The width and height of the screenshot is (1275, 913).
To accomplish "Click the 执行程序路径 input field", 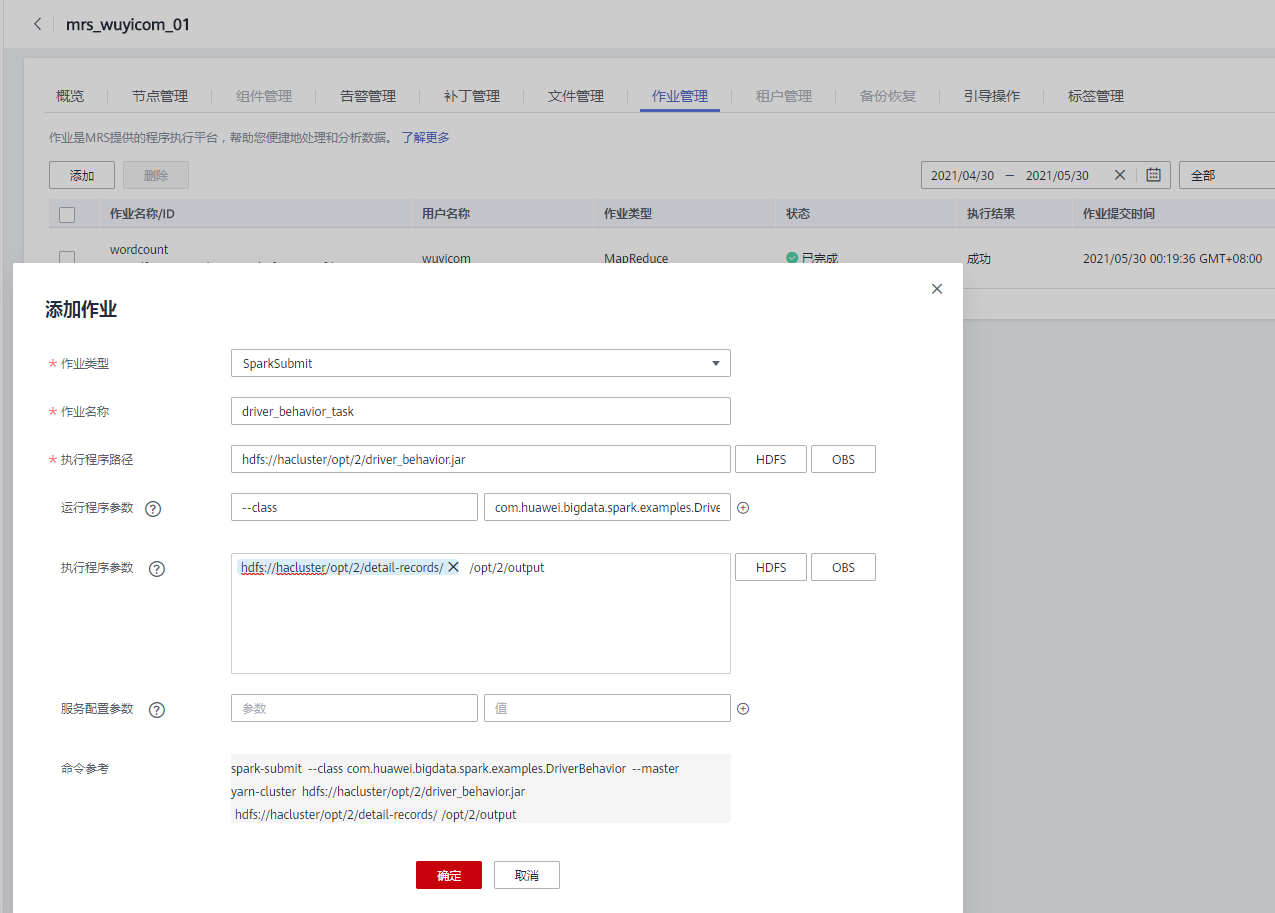I will click(x=481, y=459).
